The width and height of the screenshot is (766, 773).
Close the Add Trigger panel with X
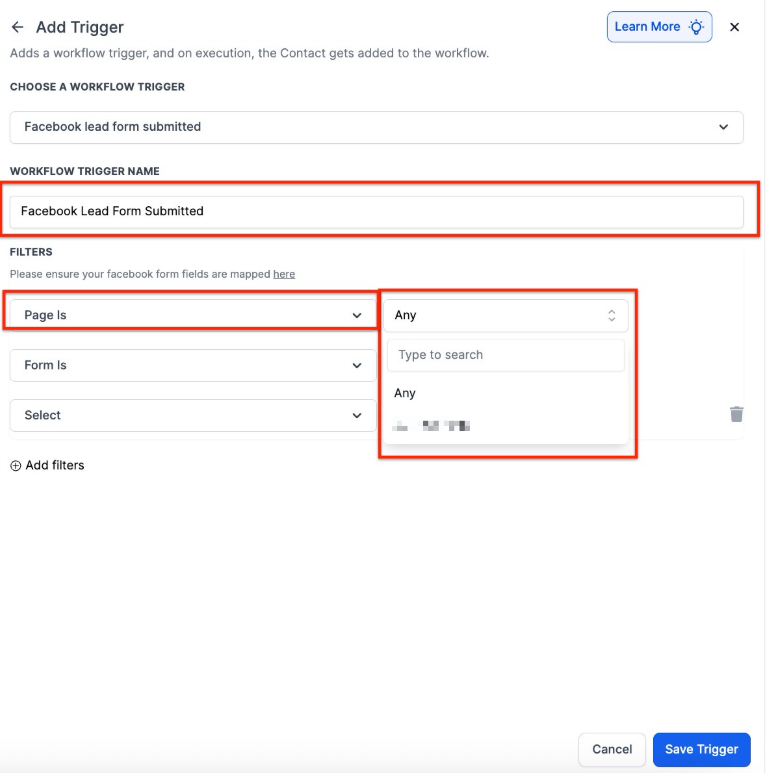[734, 27]
